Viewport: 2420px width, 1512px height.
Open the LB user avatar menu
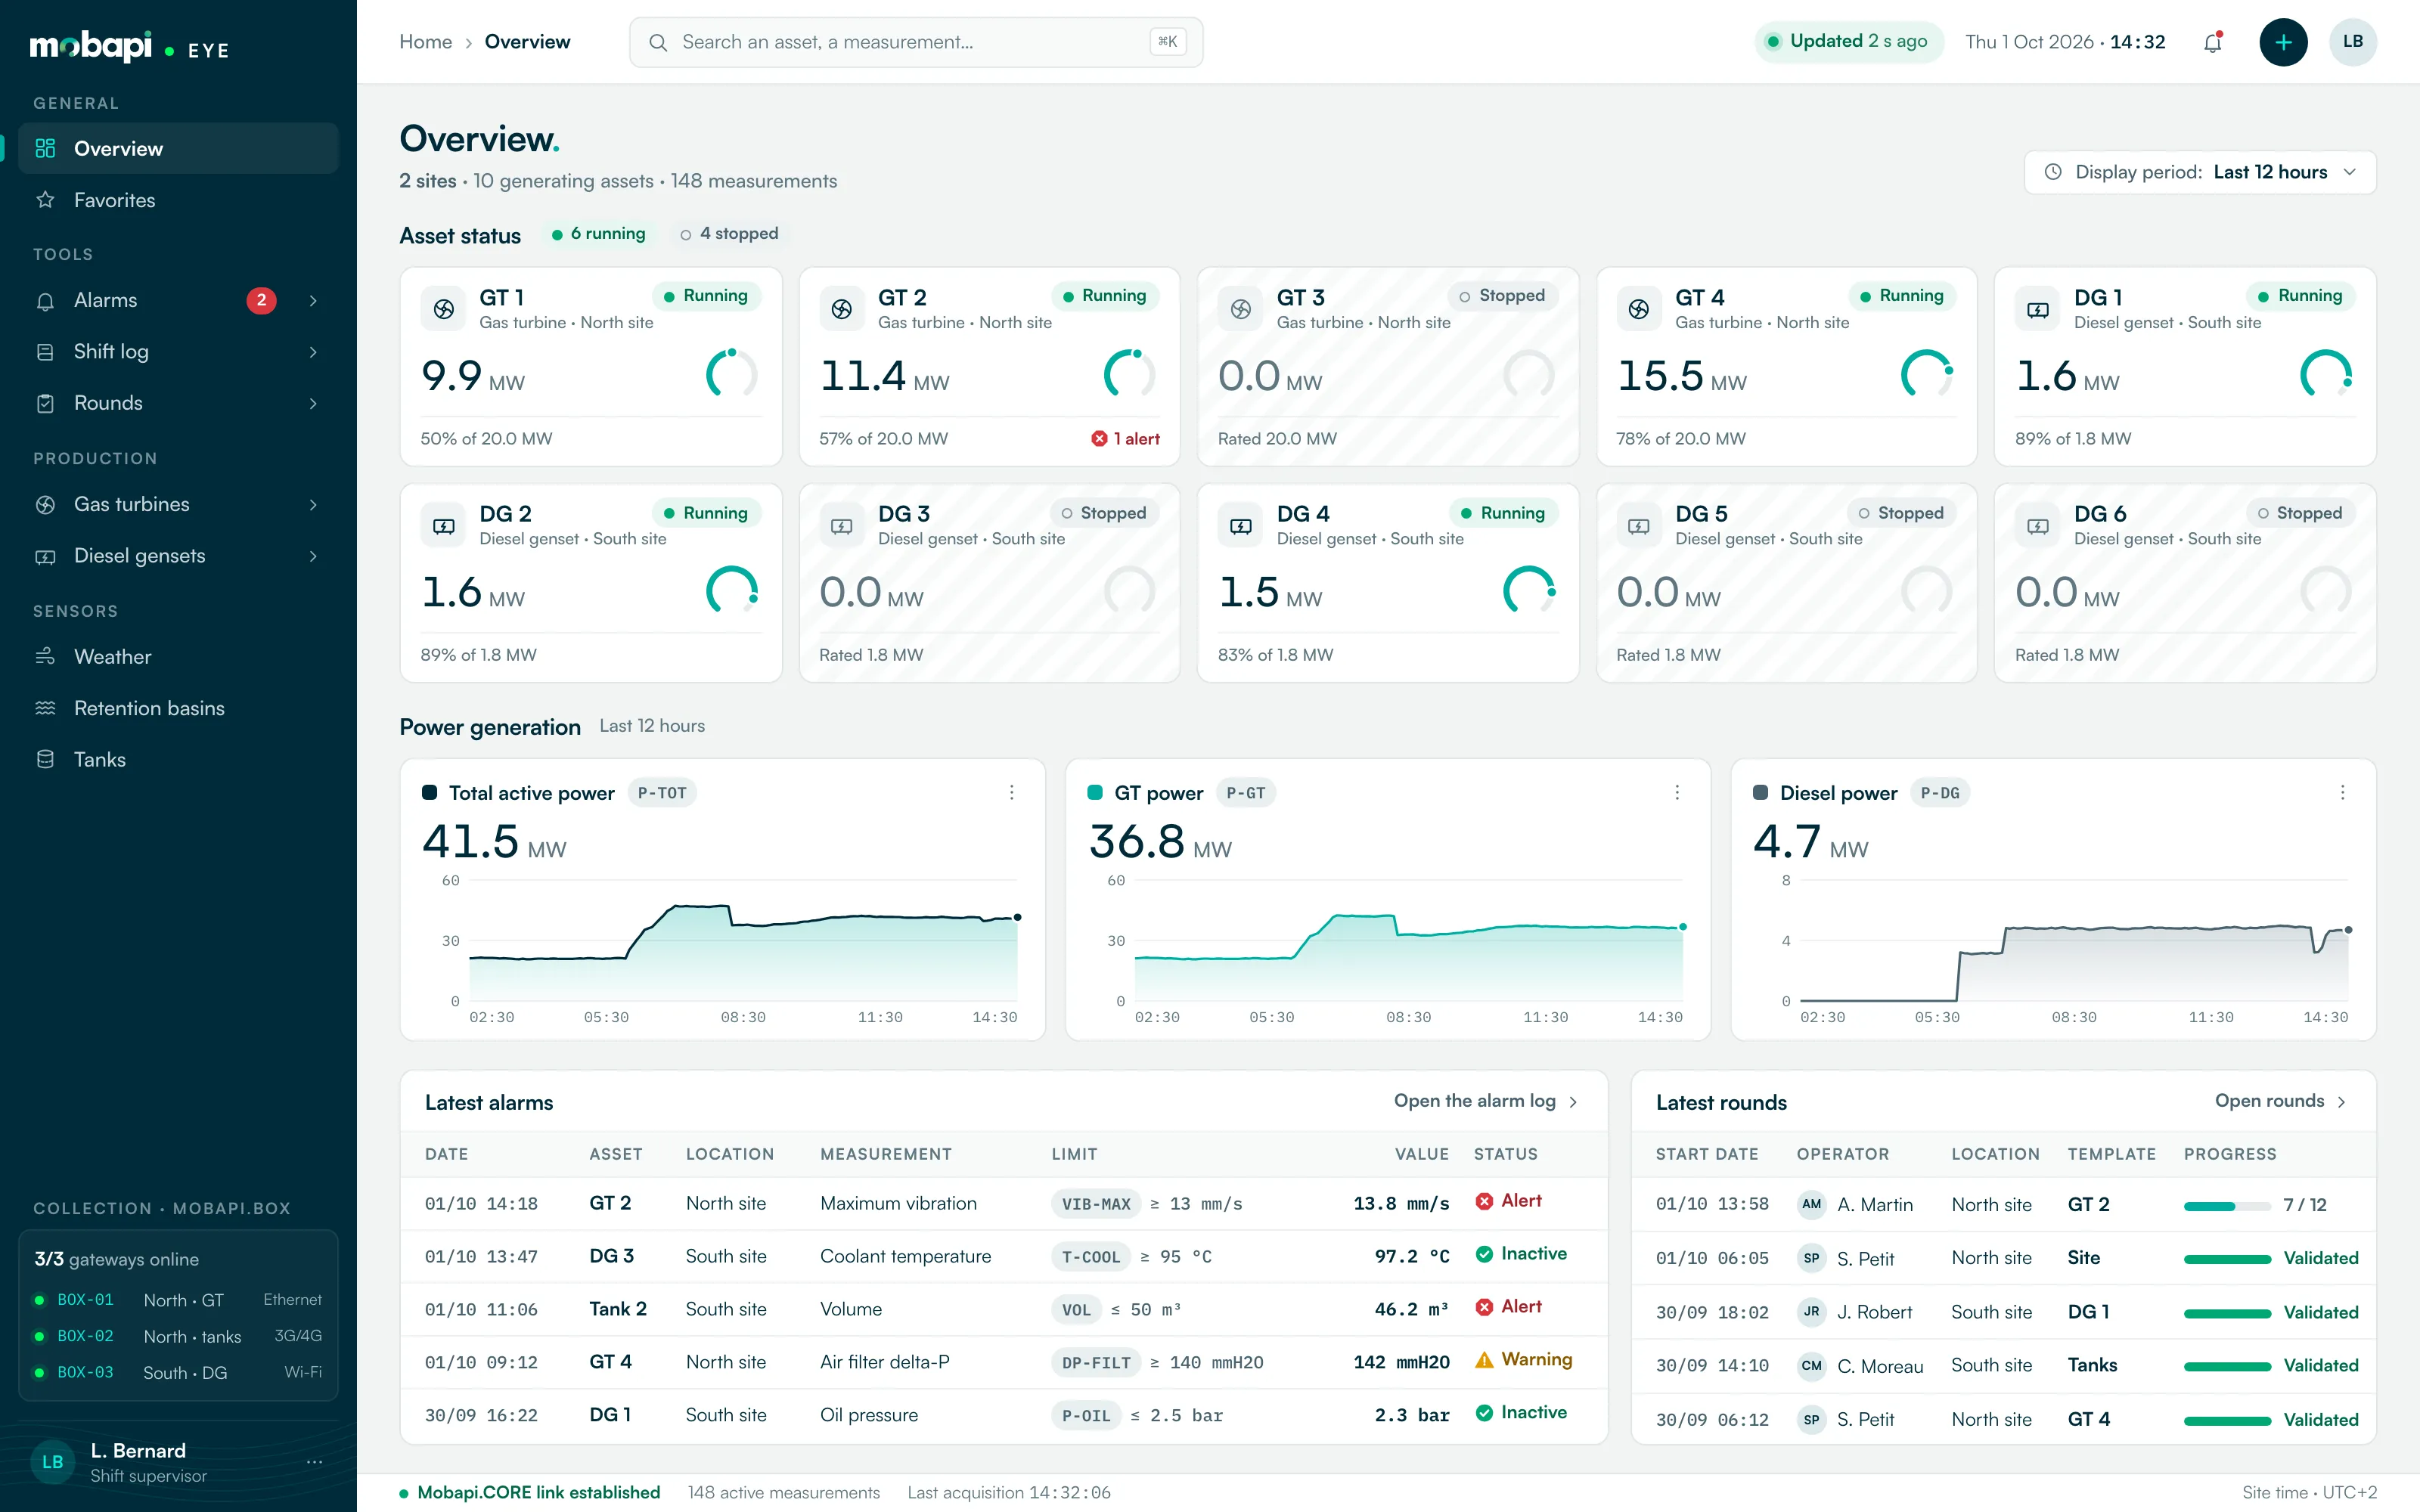[x=2352, y=42]
